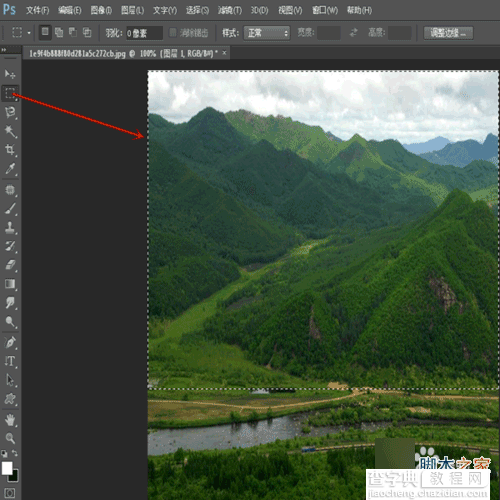
Task: Select the Zoom tool
Action: pyautogui.click(x=10, y=438)
